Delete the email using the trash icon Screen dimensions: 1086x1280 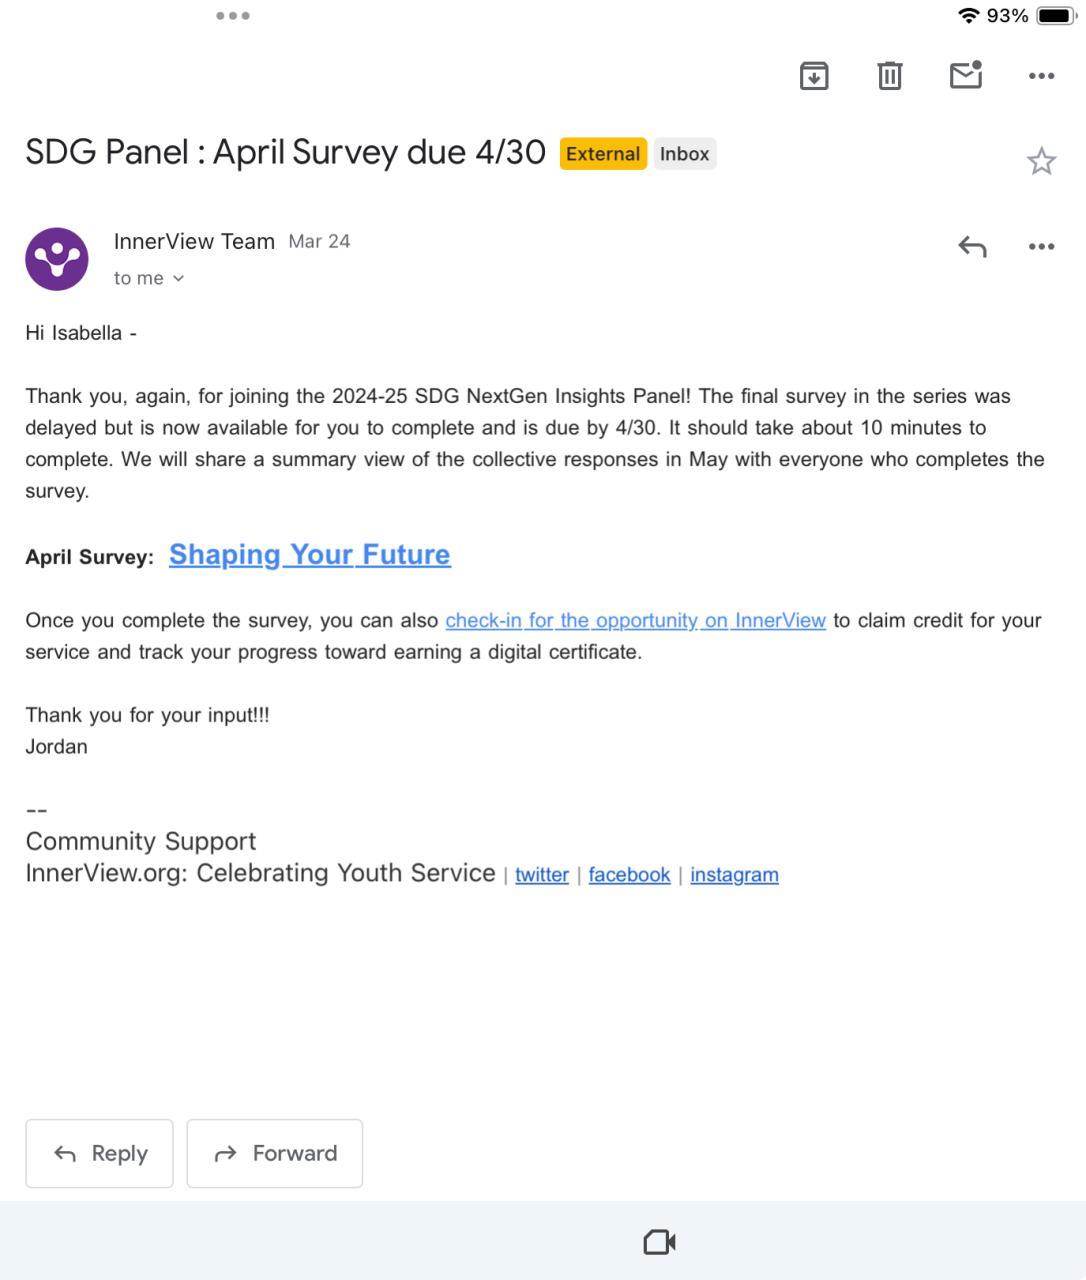pos(889,76)
